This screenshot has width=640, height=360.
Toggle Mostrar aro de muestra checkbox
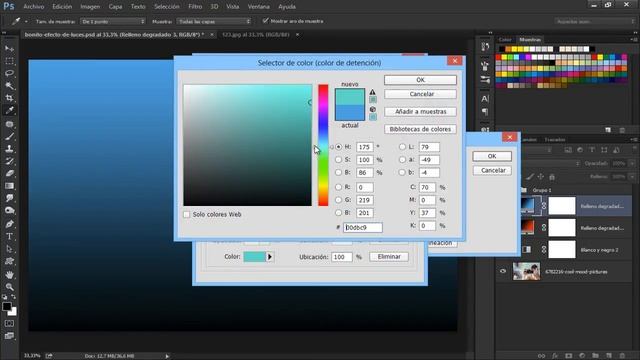265,20
